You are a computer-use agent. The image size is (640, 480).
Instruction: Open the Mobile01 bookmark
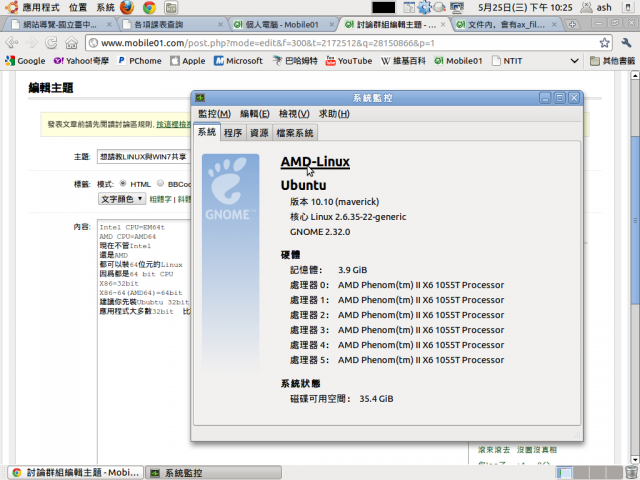(458, 61)
